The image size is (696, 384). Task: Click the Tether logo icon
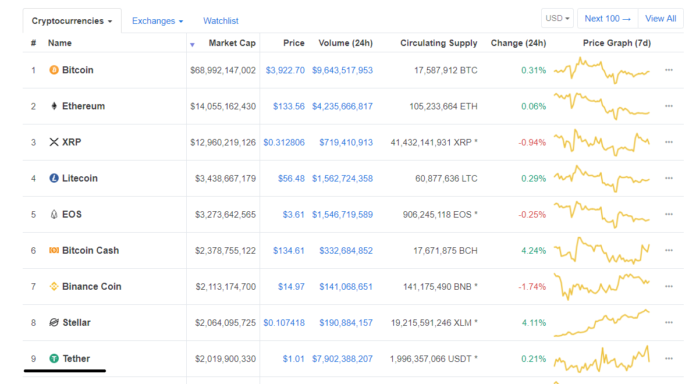click(54, 358)
